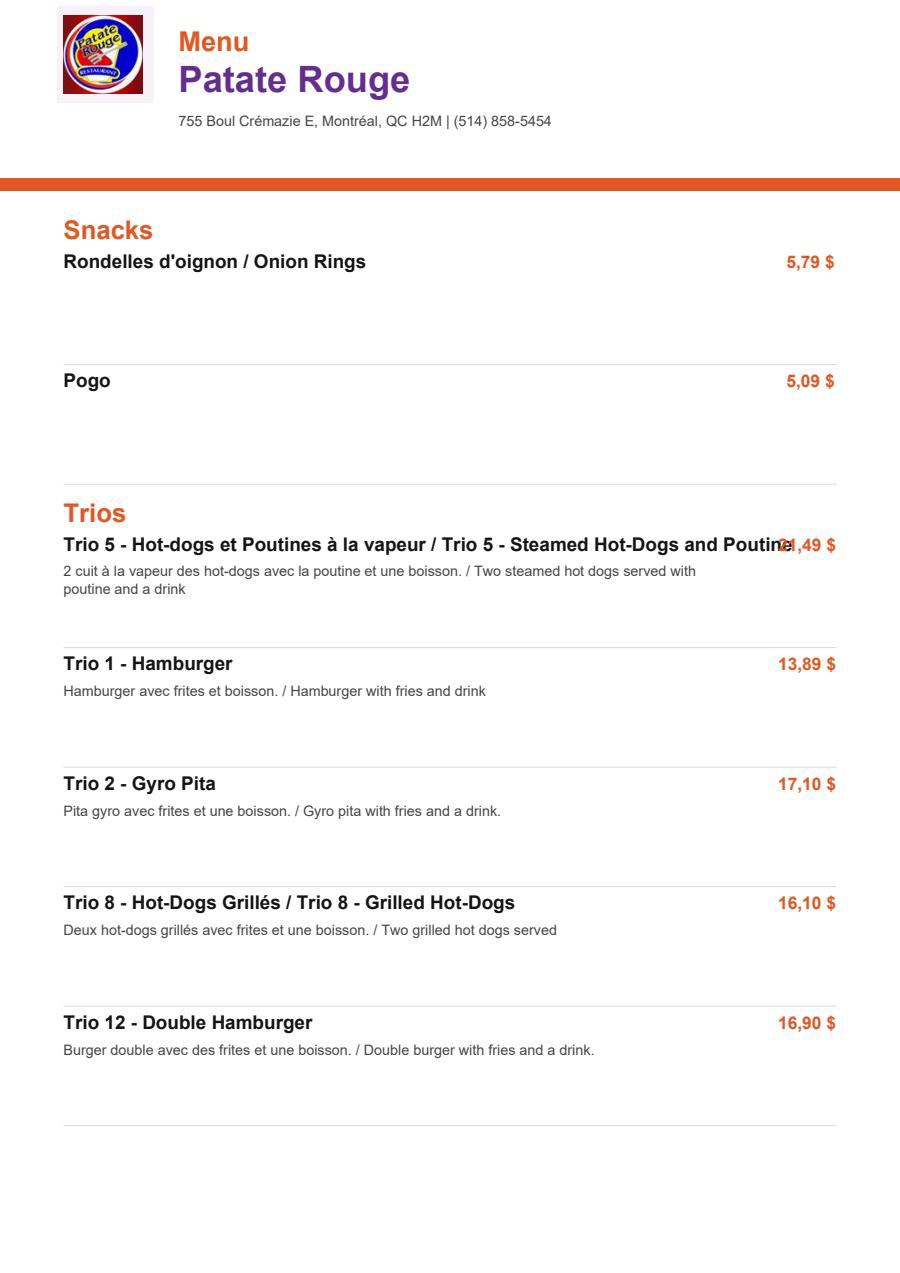The image size is (900, 1273).
Task: Select Trio 8 - Grilled Hot-Dogs item
Action: (289, 903)
